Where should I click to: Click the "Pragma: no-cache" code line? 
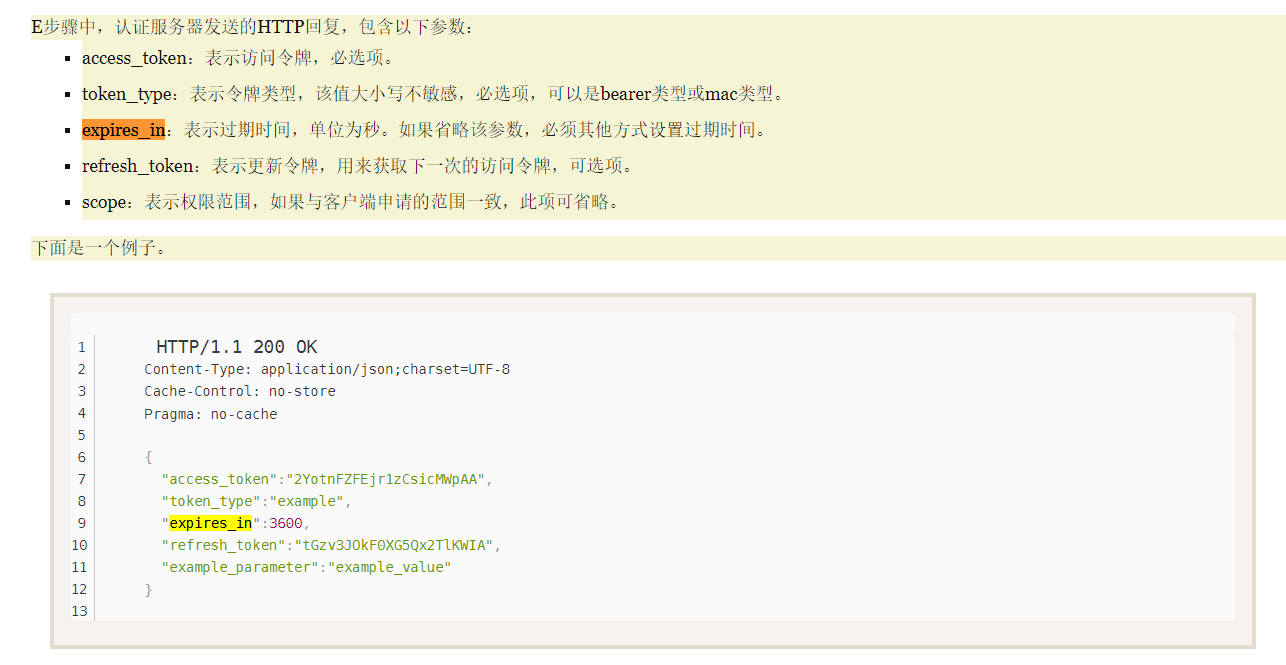[211, 413]
